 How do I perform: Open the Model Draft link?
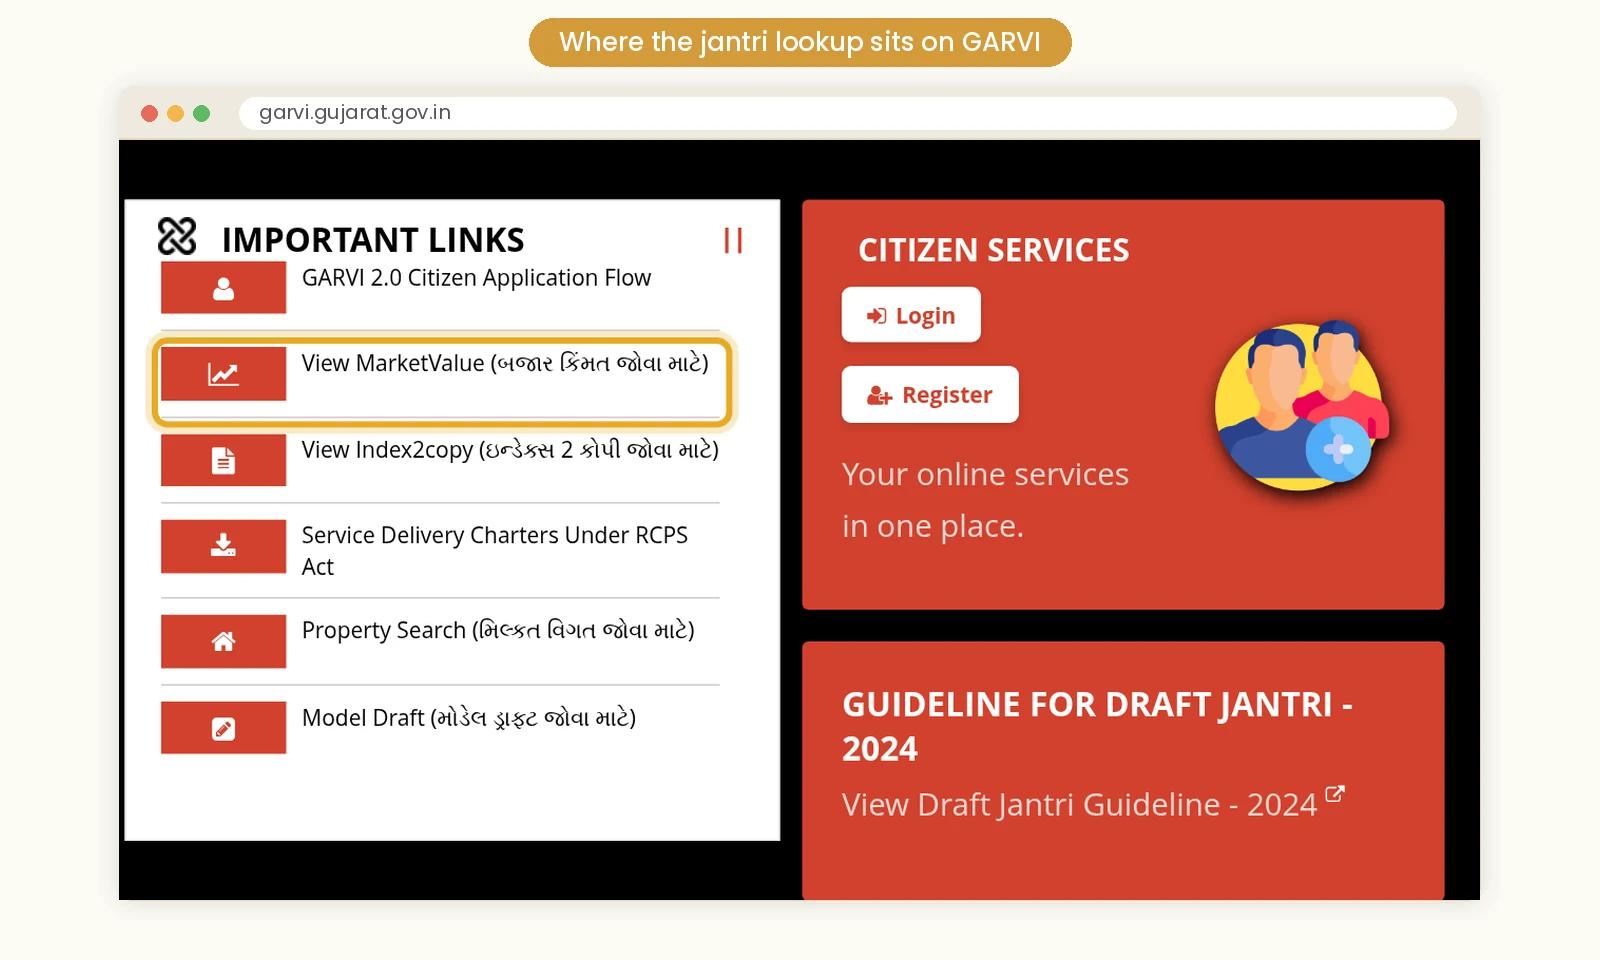[469, 718]
